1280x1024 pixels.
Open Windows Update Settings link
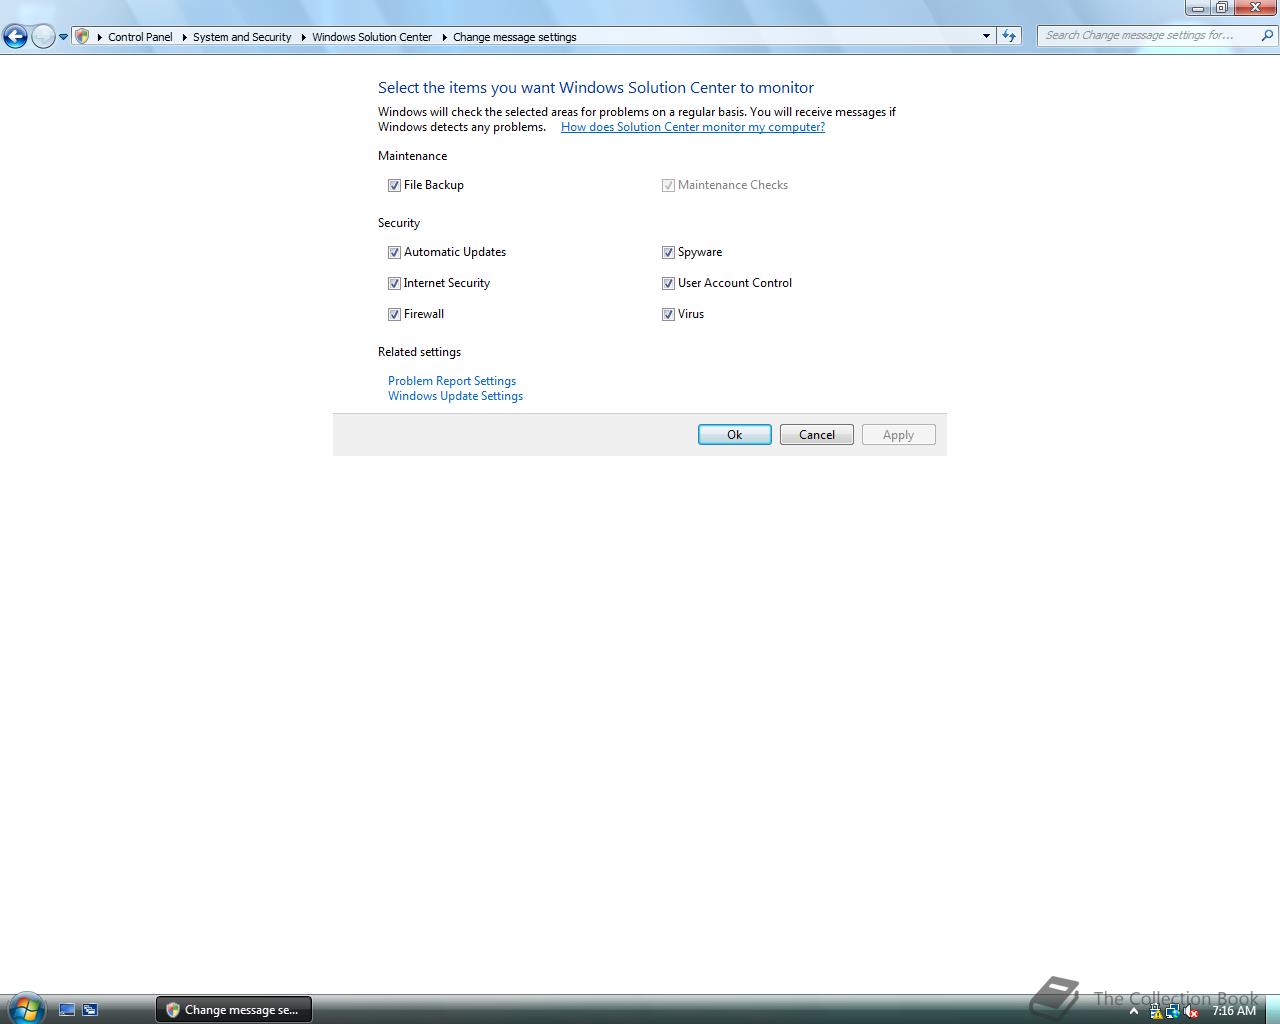[455, 396]
